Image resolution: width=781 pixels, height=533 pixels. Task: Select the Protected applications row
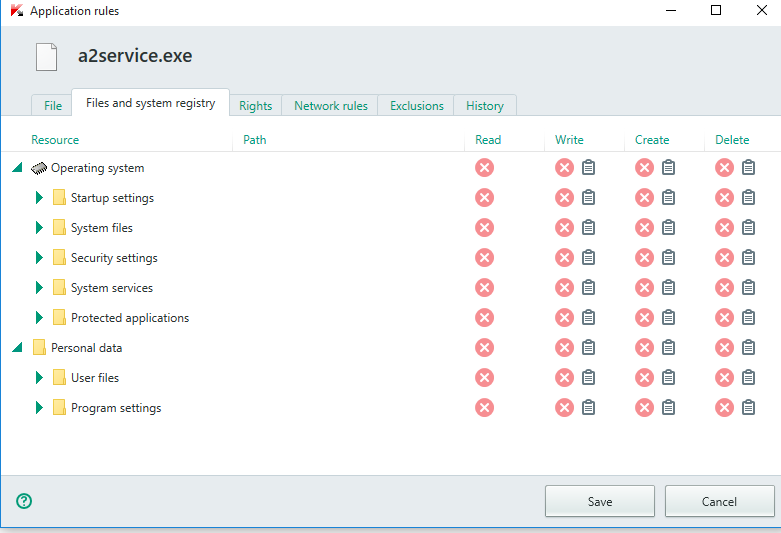click(x=130, y=318)
